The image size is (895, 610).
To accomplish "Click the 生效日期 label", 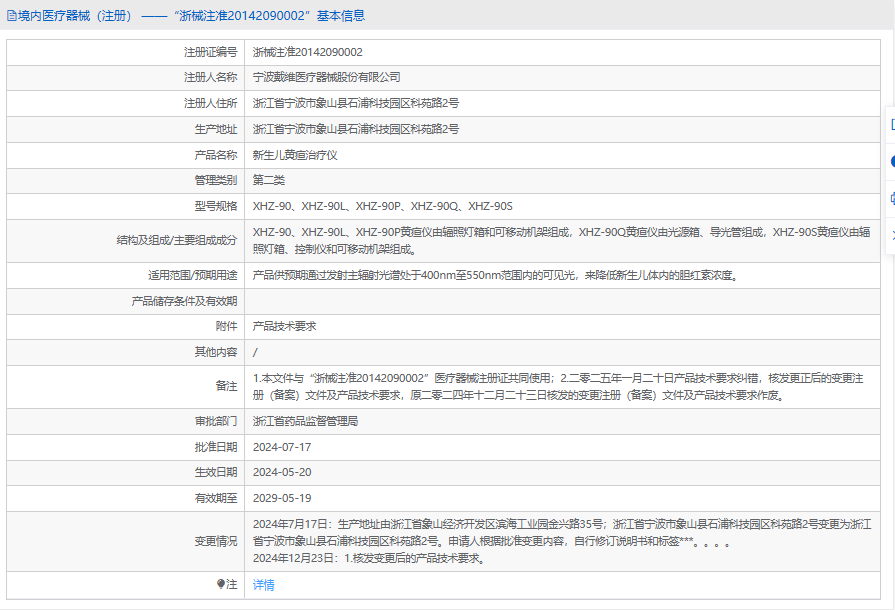I will coord(216,472).
